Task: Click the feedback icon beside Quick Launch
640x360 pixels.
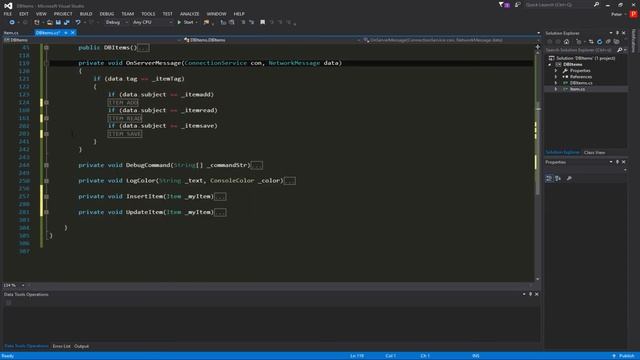Action: [518, 5]
